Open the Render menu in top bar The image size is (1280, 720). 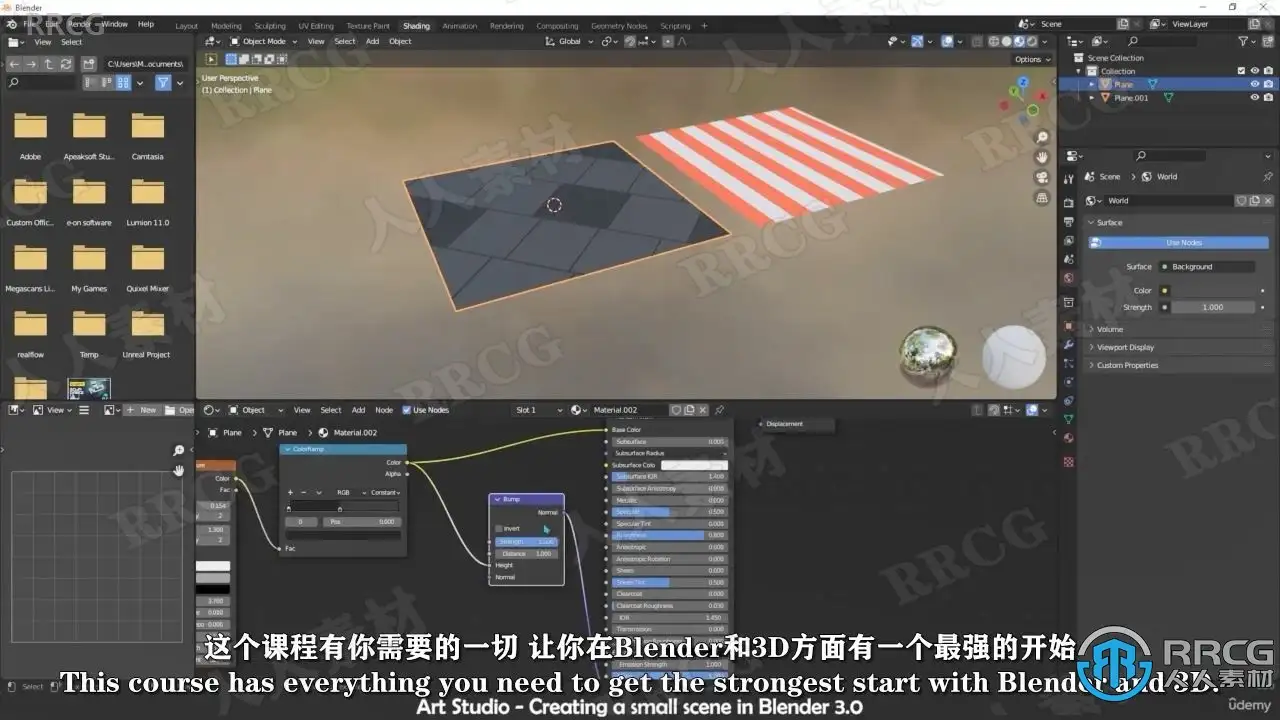pos(79,23)
